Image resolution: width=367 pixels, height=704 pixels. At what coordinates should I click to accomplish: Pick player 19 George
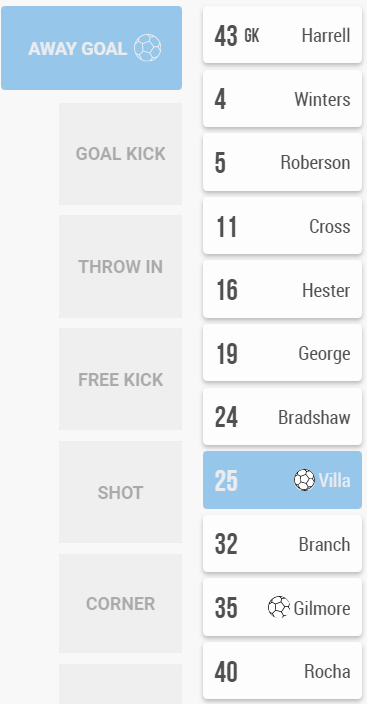coord(283,353)
